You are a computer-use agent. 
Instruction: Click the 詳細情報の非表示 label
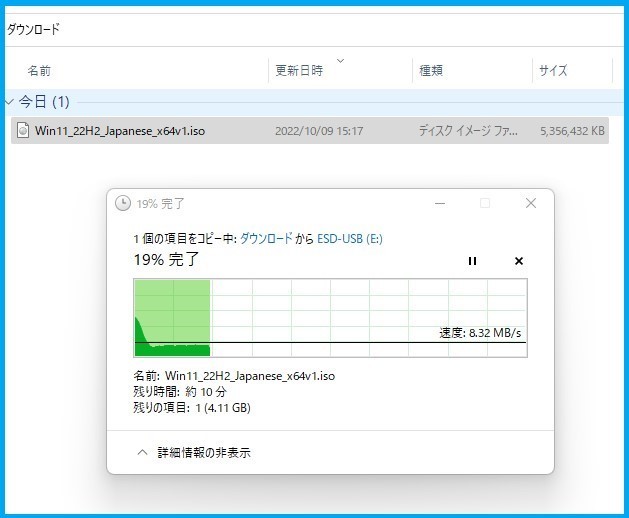click(204, 453)
